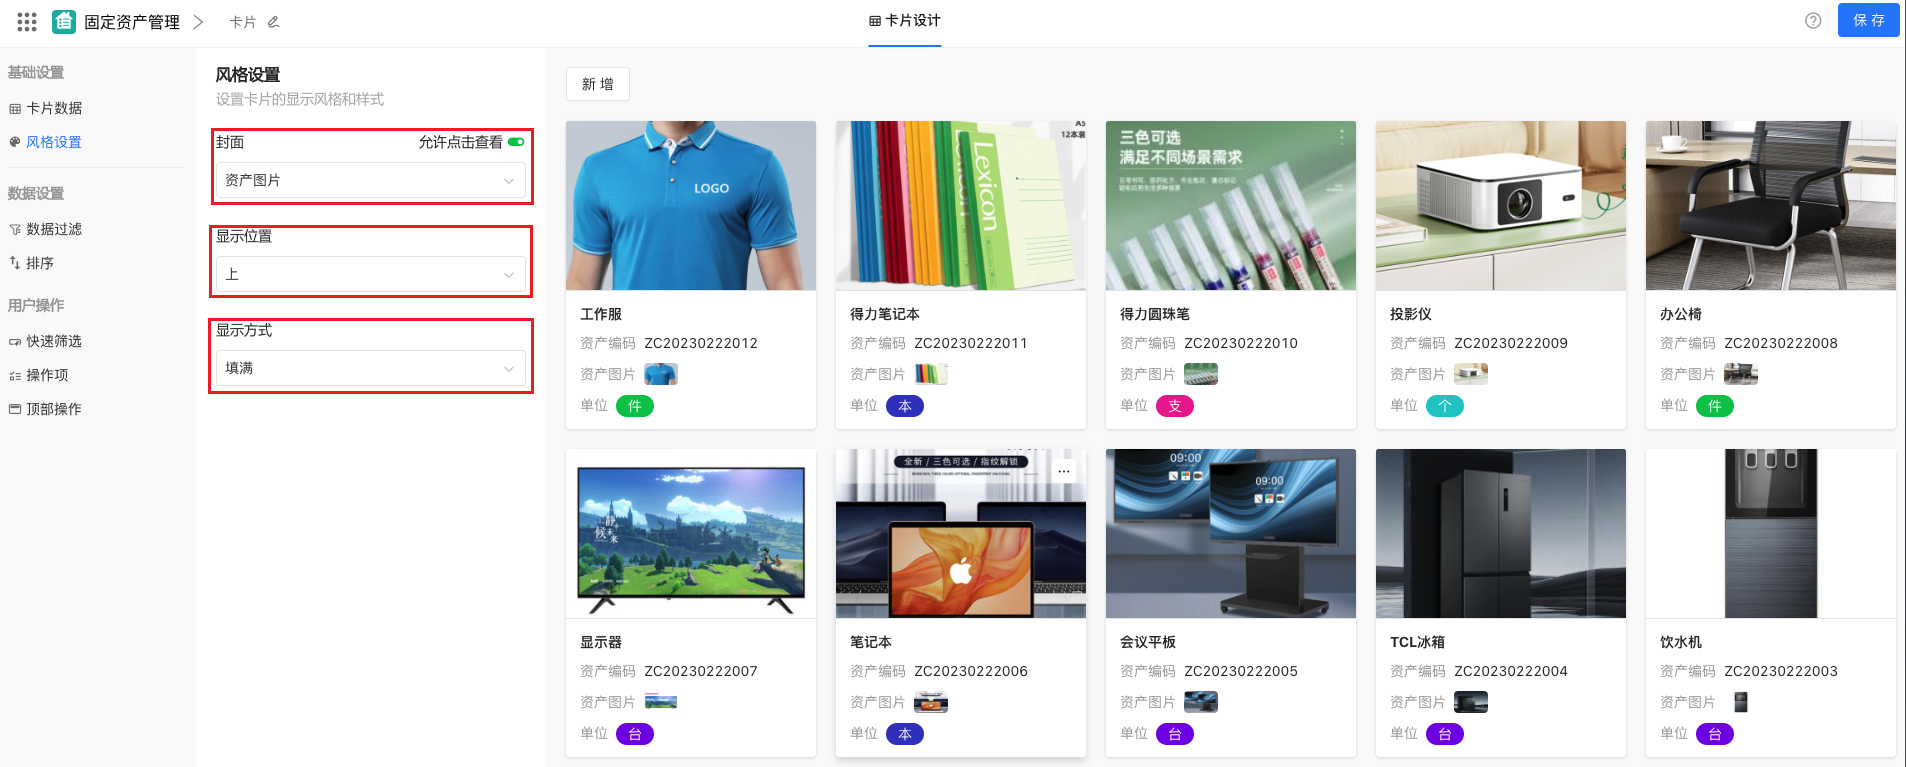Click the pencil edit icon beside 卡片
This screenshot has width=1906, height=767.
(x=273, y=22)
